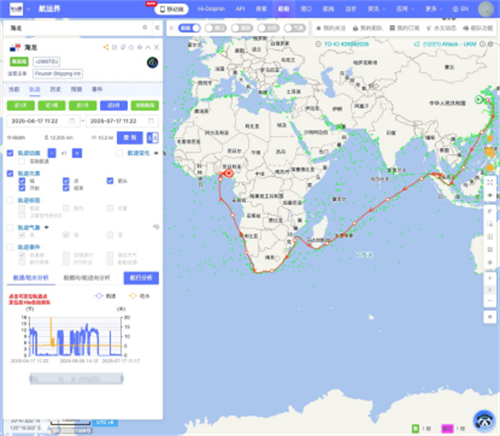Zoom out using the map minus button
Viewport: 500px width, 436px height.
point(490,300)
